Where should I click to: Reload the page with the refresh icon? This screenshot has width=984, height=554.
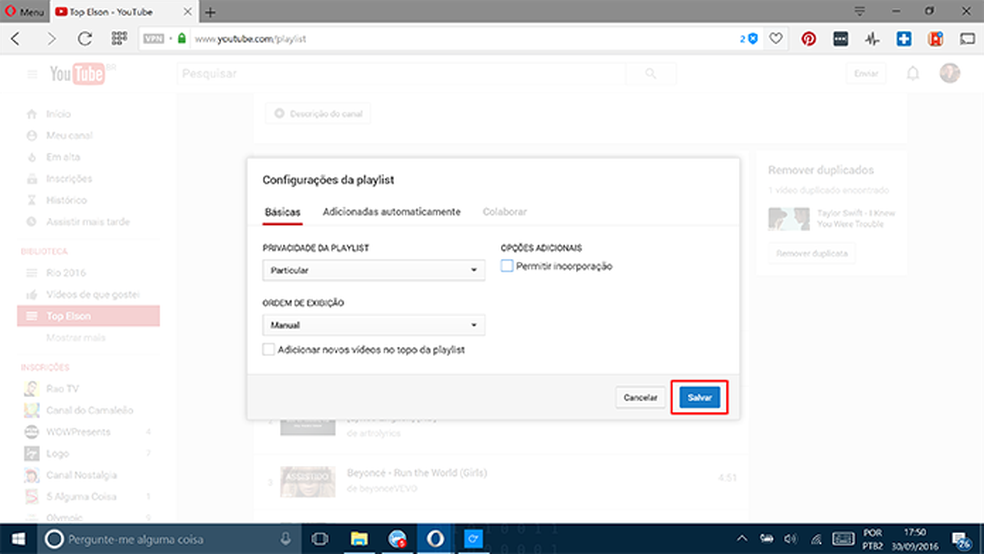[85, 39]
